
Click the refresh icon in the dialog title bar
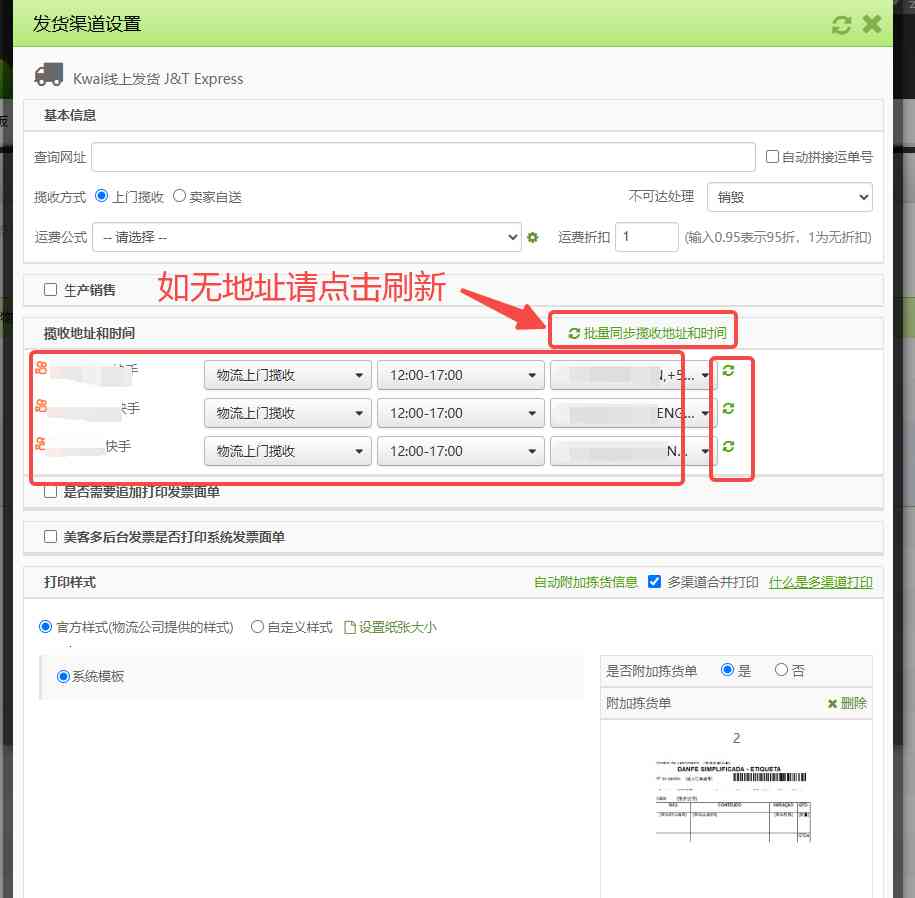(841, 24)
